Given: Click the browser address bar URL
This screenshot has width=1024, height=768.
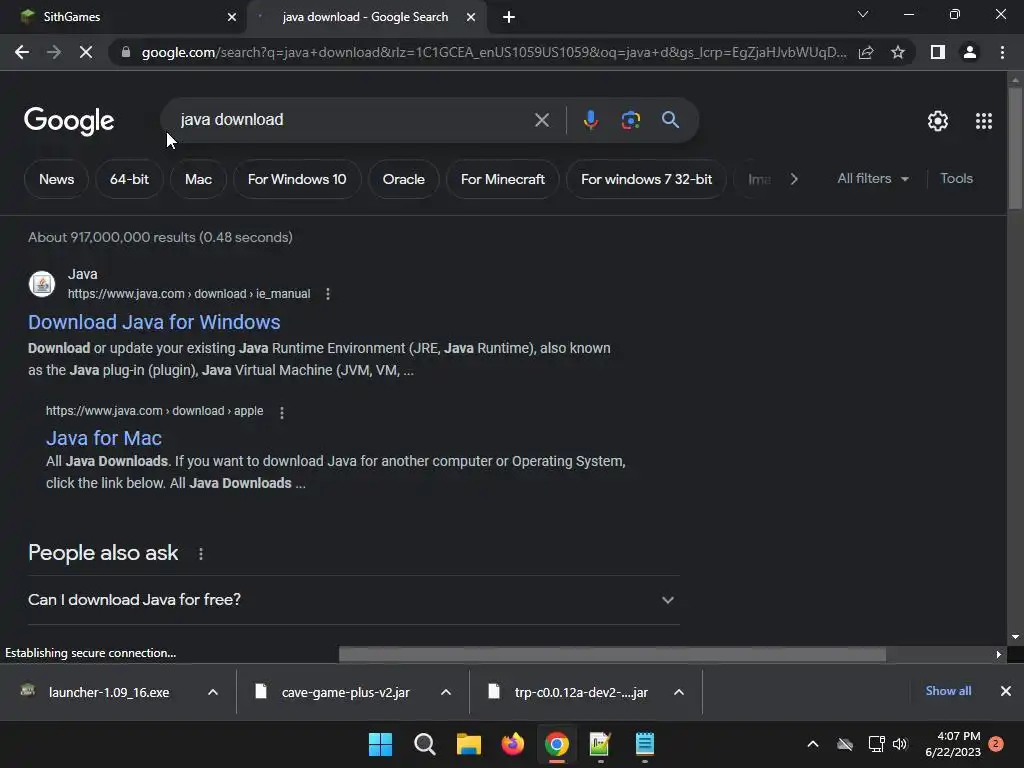Looking at the screenshot, I should (494, 52).
